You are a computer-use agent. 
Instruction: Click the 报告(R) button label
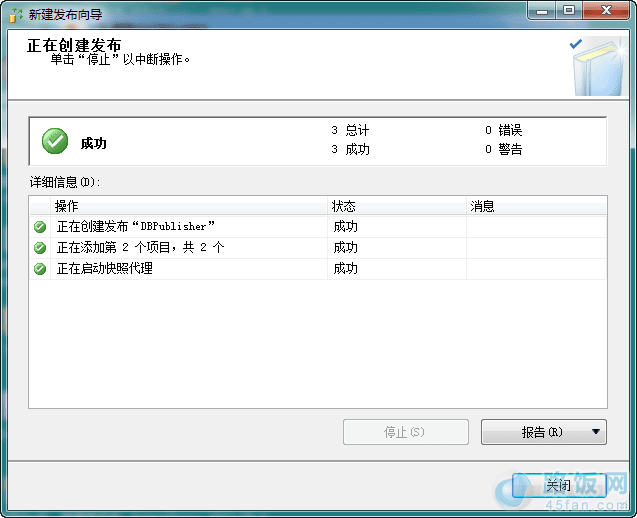(542, 432)
